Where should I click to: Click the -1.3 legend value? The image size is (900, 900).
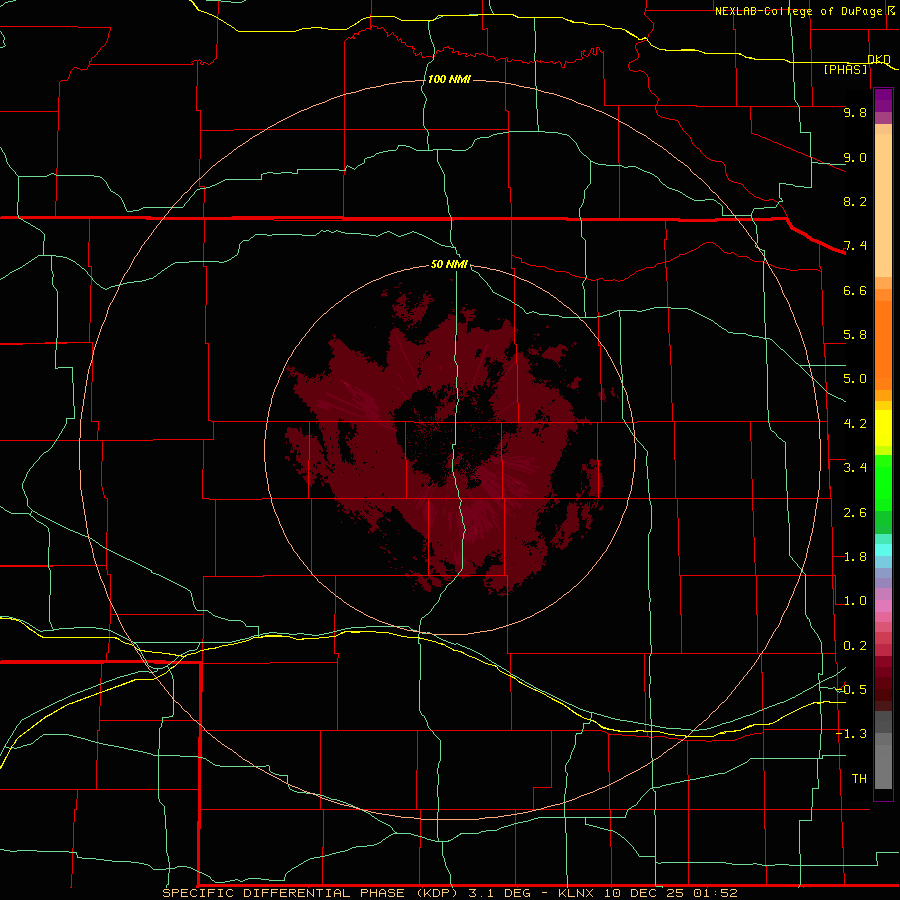tap(851, 734)
